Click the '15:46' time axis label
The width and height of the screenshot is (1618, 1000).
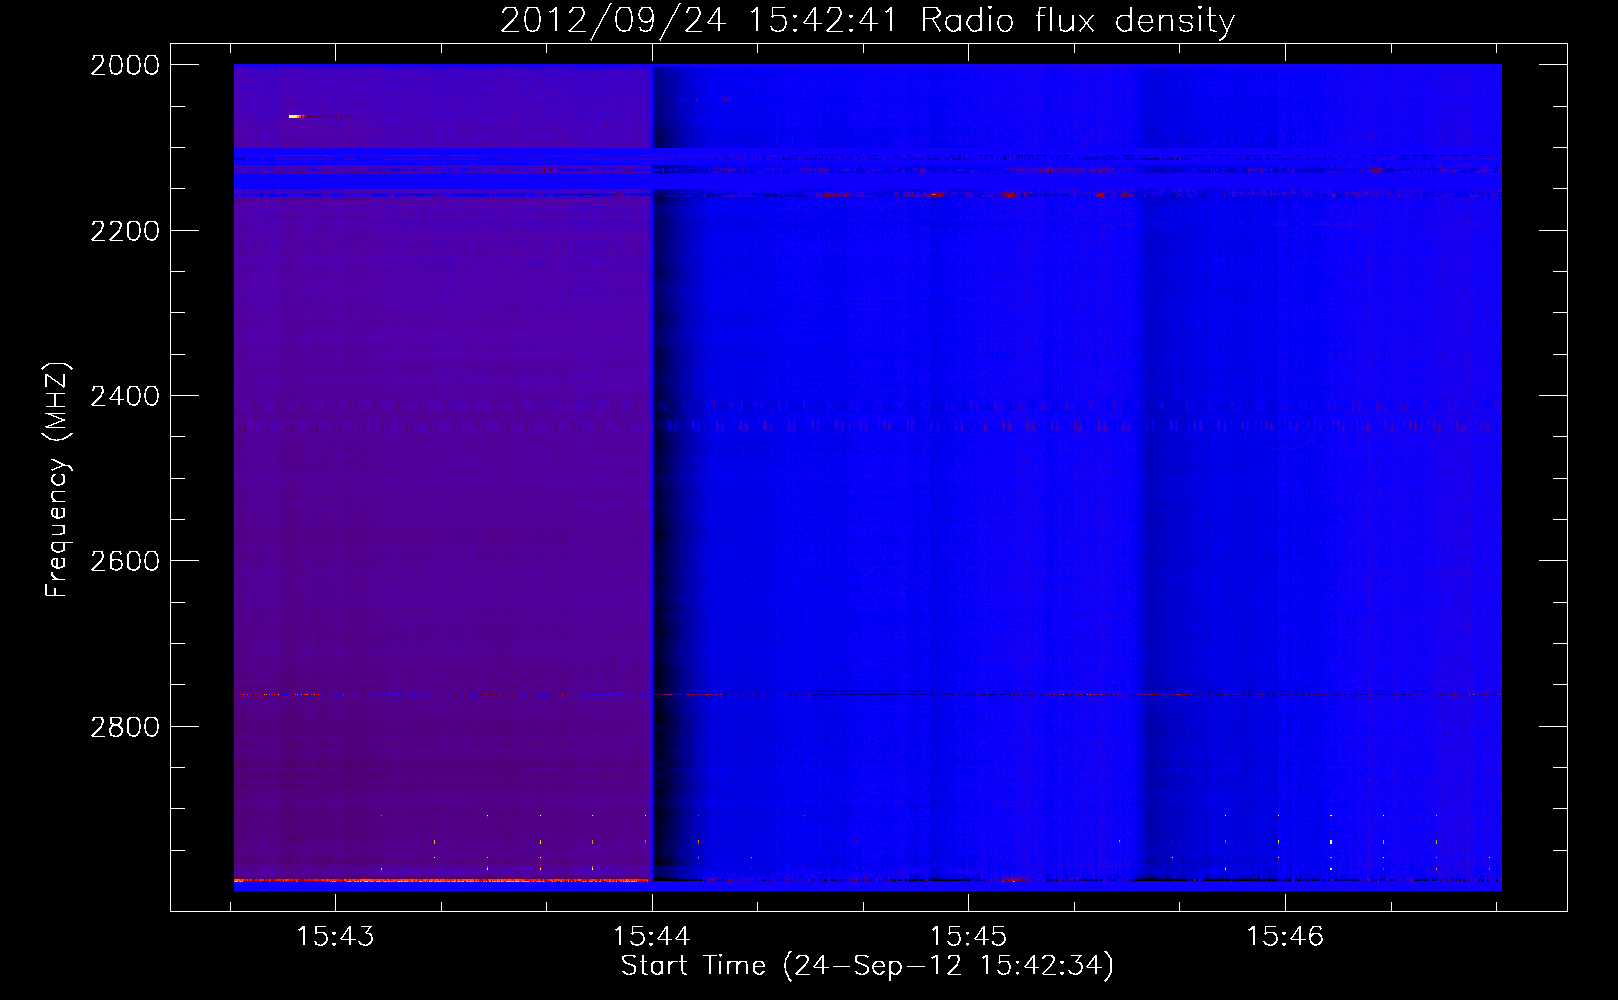1285,936
